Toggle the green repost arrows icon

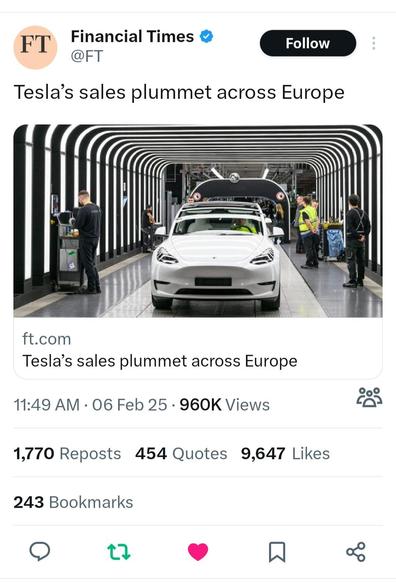(119, 552)
